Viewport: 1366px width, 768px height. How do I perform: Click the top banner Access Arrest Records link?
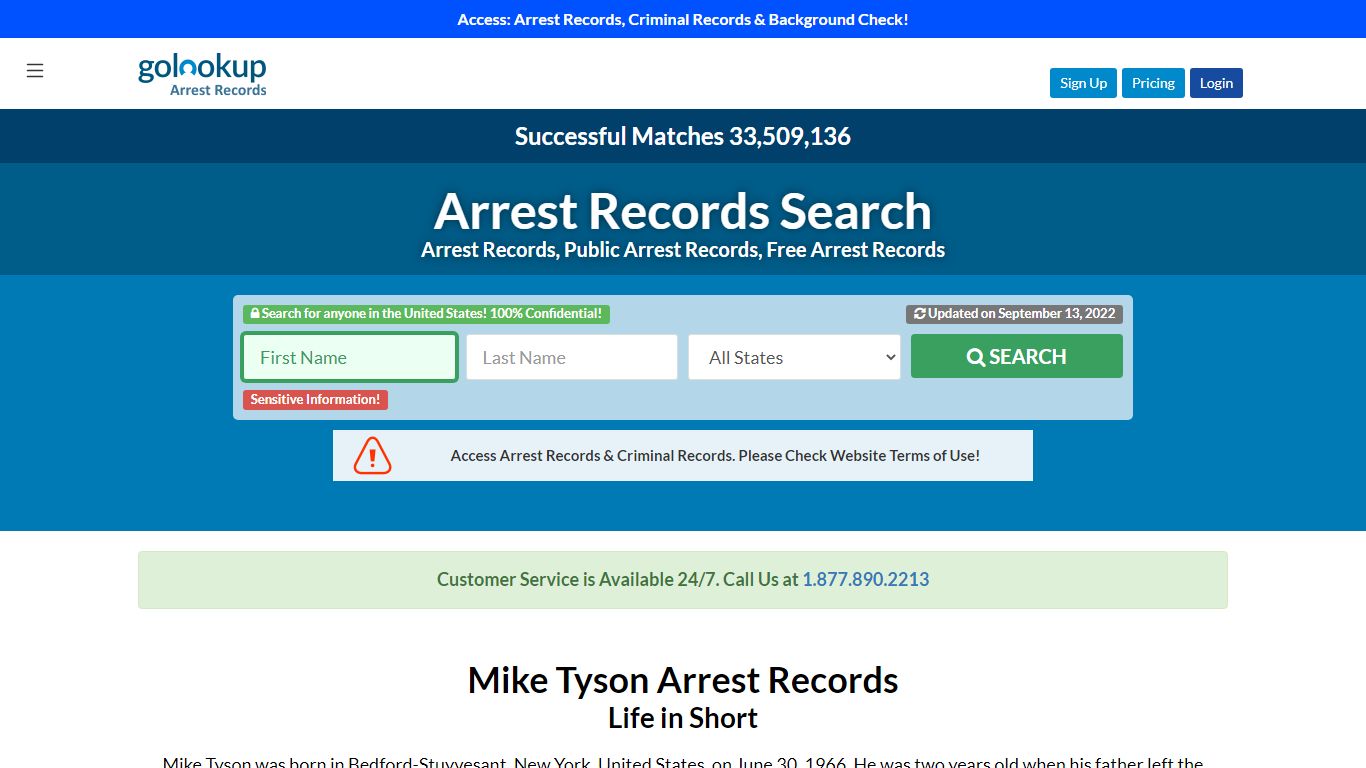(683, 19)
